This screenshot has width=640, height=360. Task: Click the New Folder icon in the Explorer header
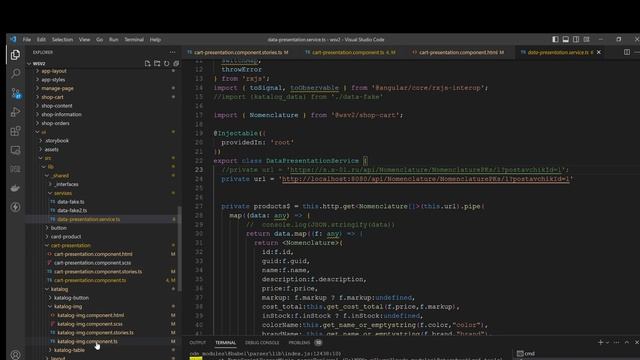[x=157, y=63]
